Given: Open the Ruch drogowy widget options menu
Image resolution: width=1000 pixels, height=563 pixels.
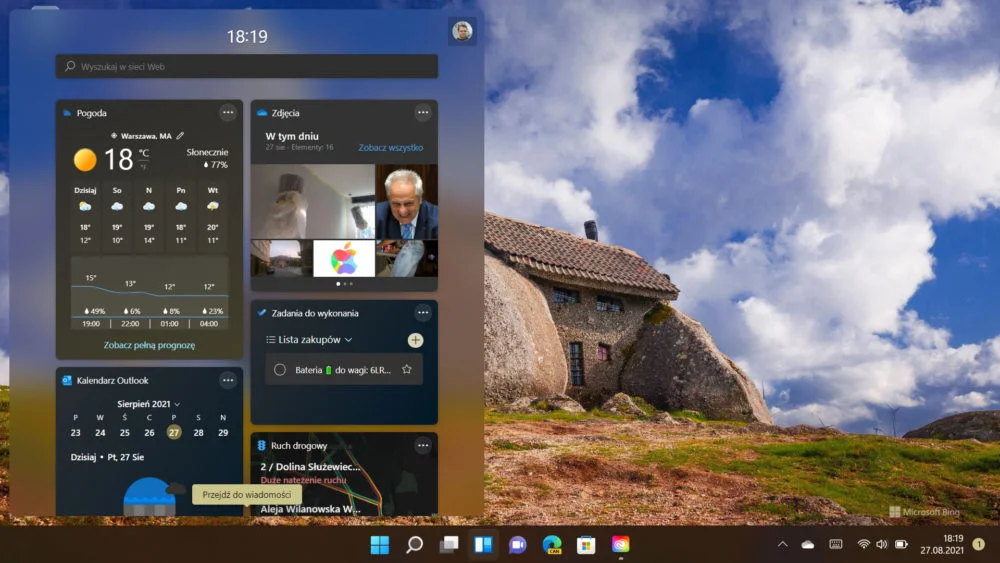Looking at the screenshot, I should point(423,446).
